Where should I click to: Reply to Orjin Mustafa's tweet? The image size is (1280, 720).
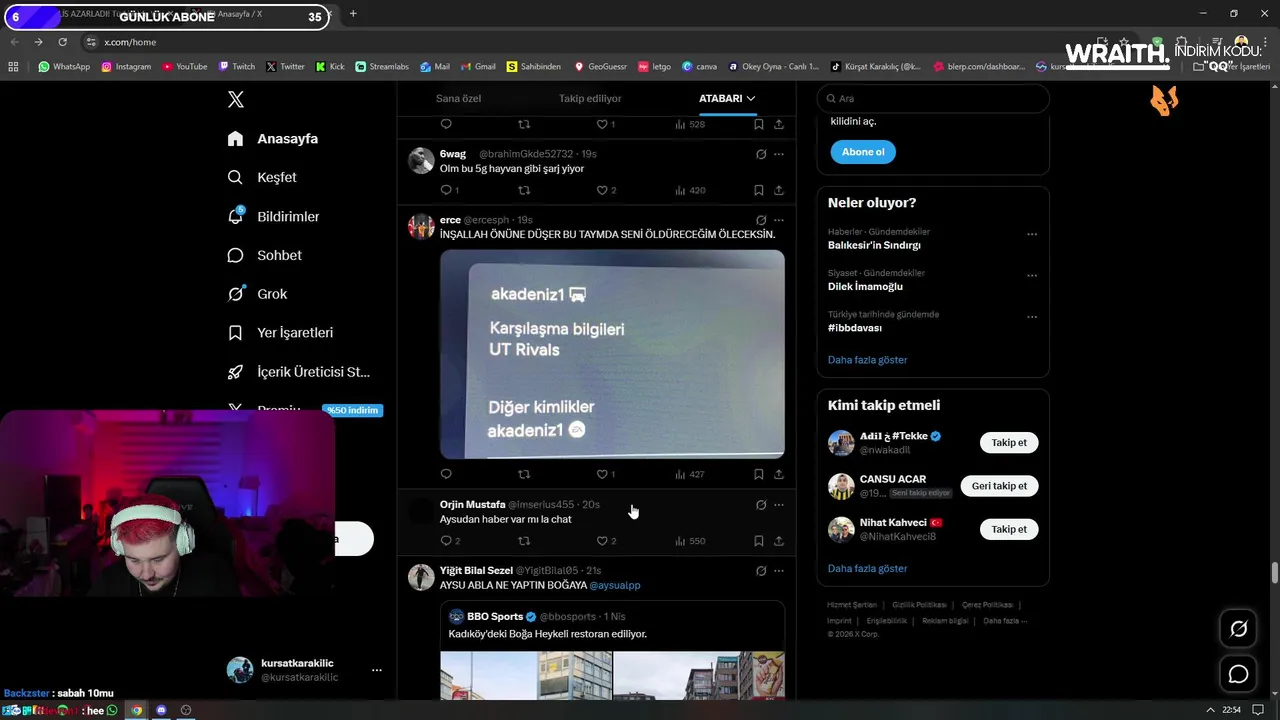(446, 541)
